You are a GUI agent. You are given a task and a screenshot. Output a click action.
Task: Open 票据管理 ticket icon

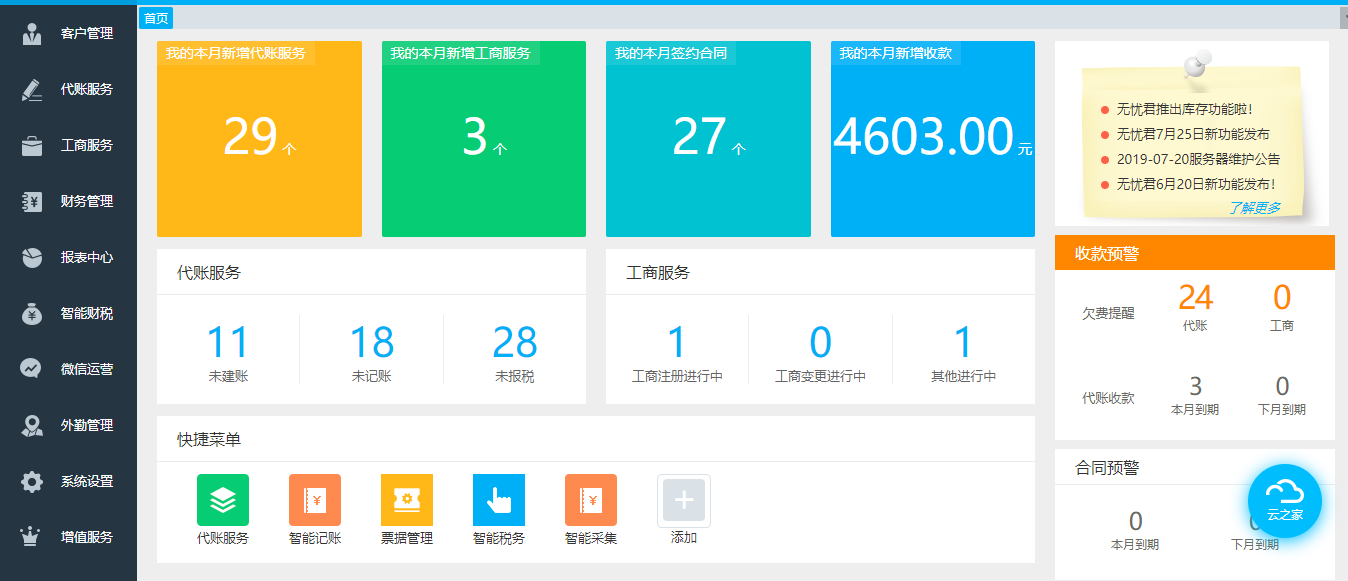tap(407, 500)
